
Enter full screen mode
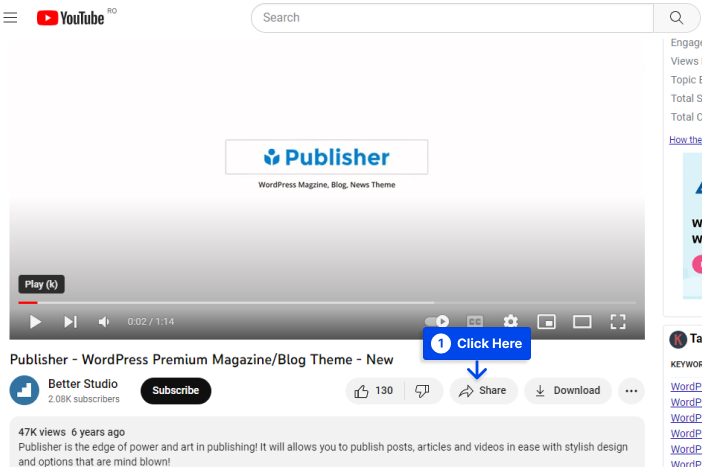pyautogui.click(x=618, y=321)
